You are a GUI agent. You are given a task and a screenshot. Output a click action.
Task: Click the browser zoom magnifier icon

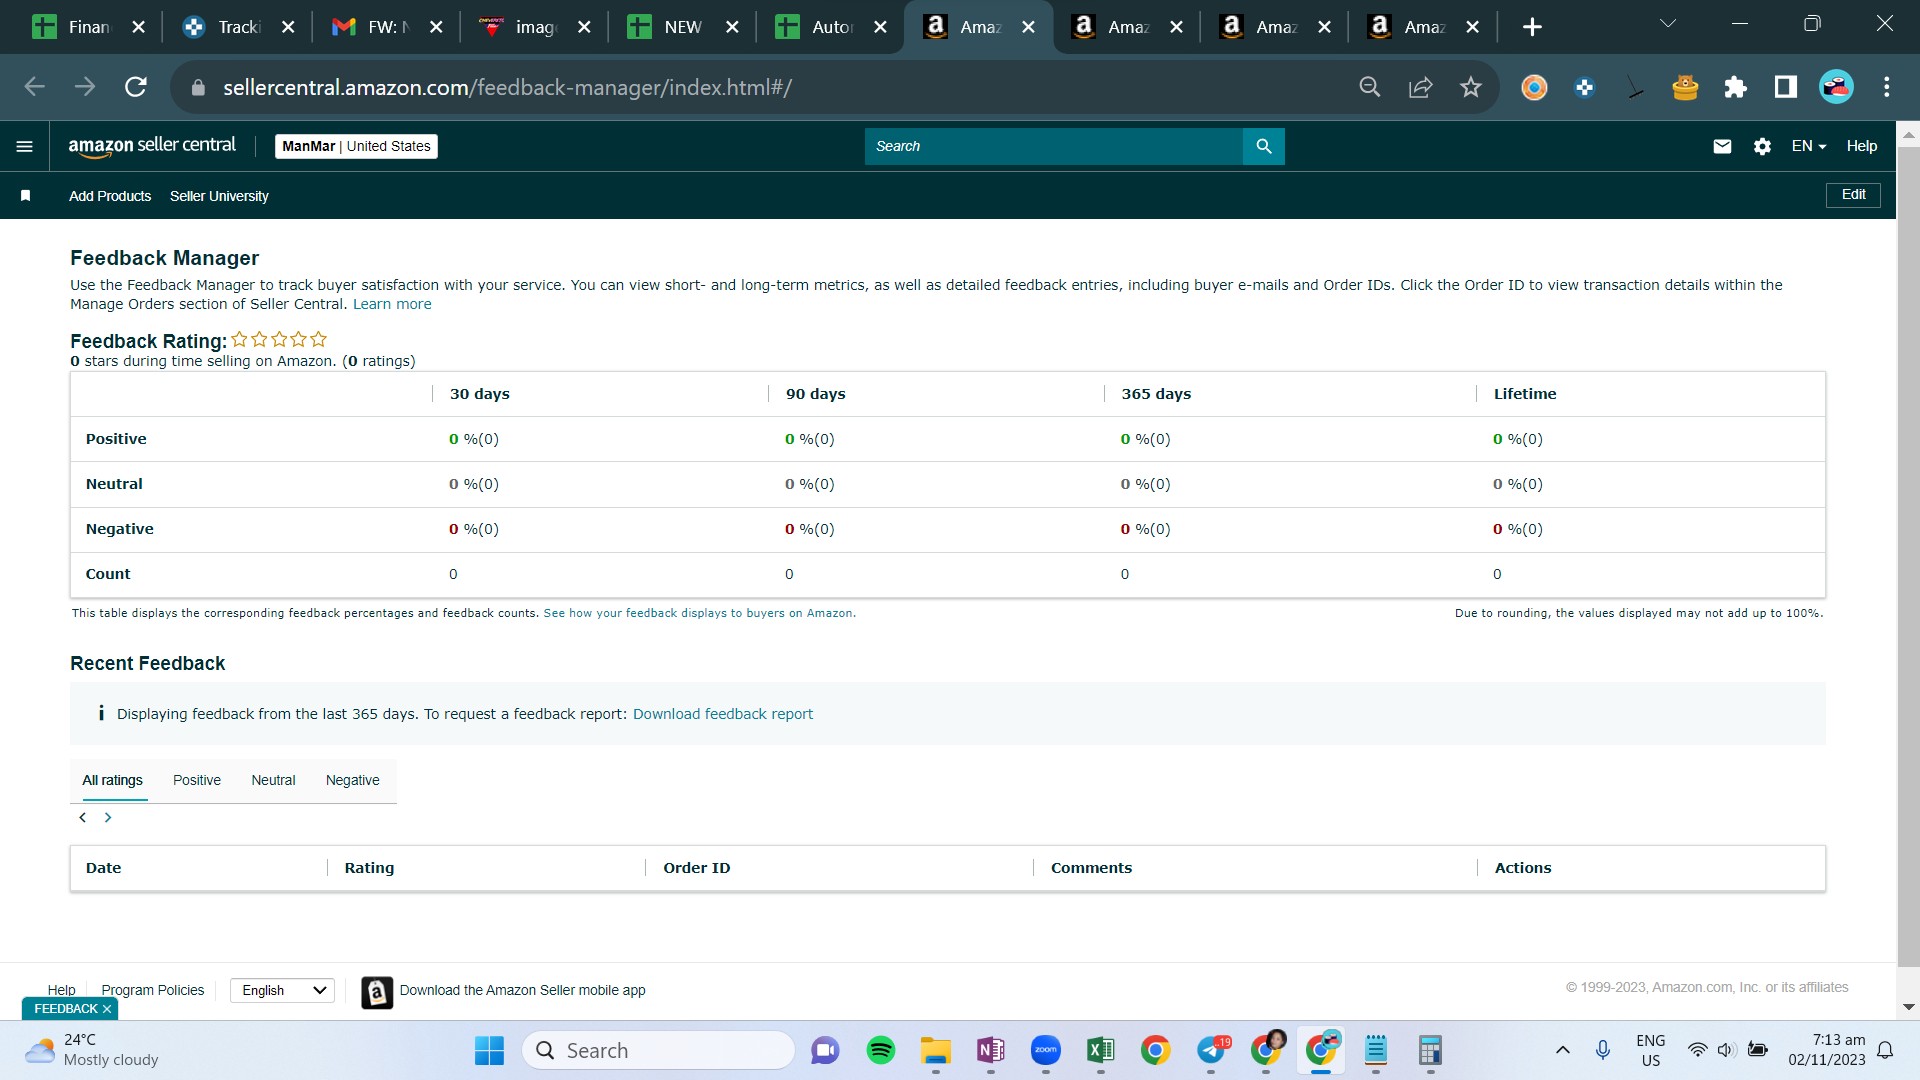pos(1370,87)
